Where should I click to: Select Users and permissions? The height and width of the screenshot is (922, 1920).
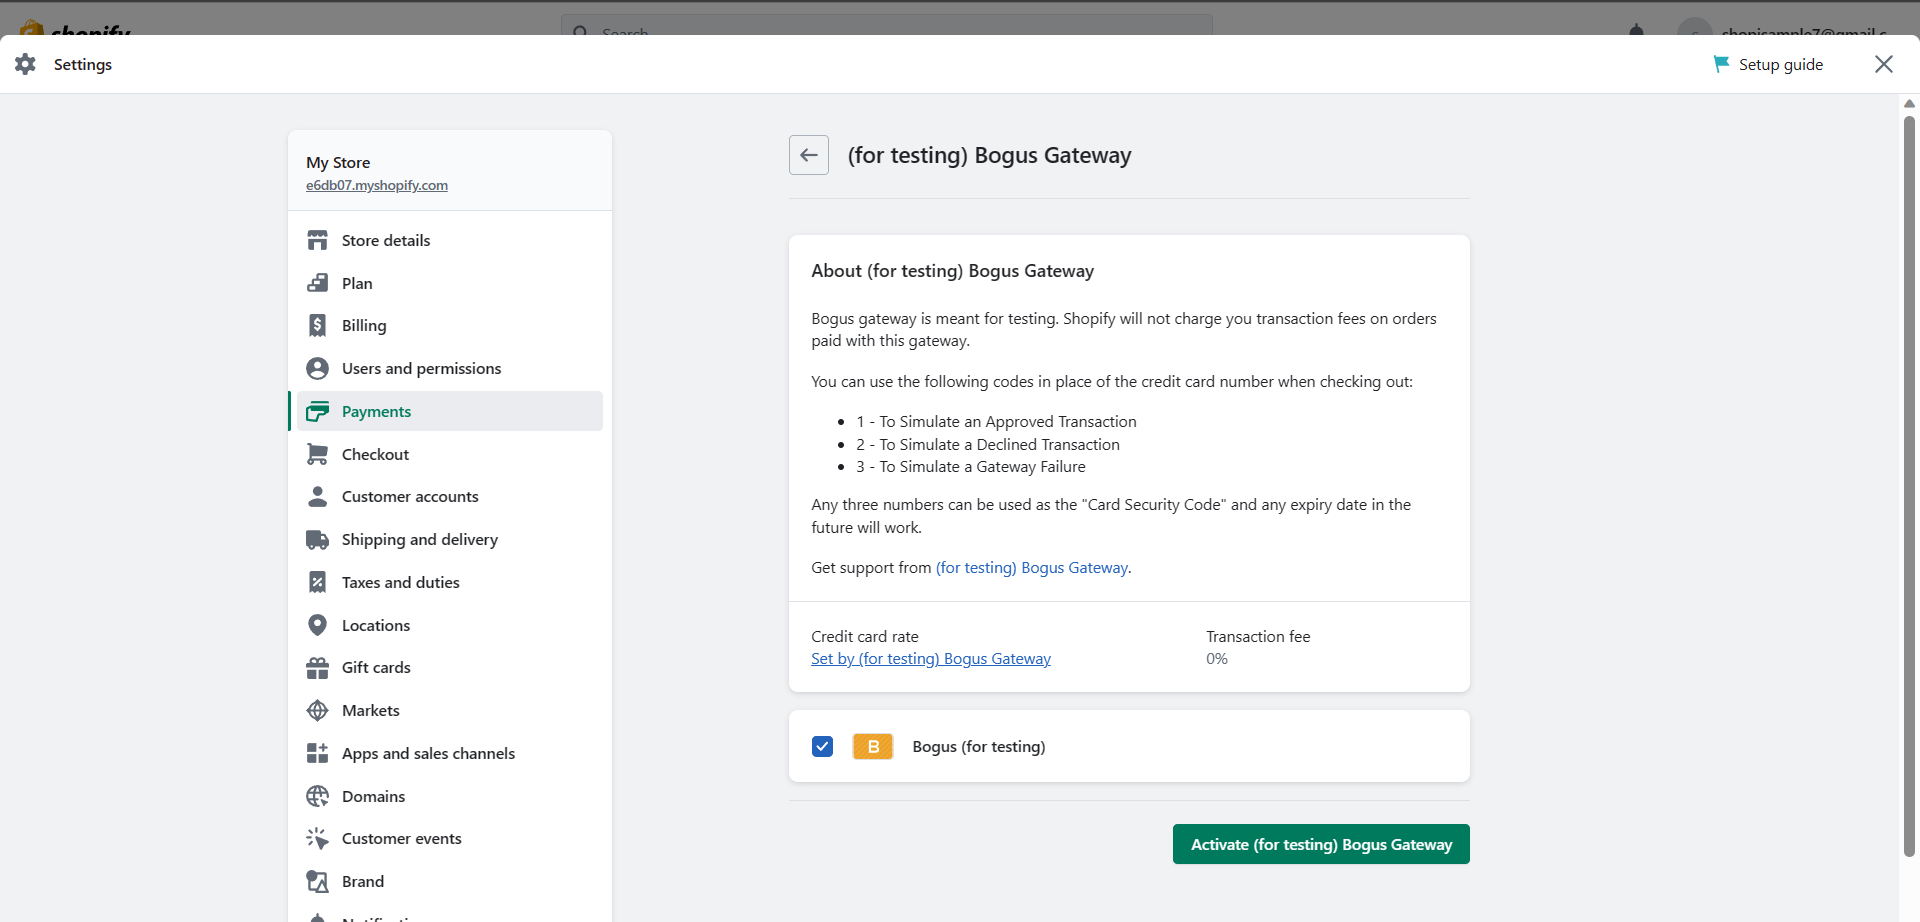tap(450, 368)
